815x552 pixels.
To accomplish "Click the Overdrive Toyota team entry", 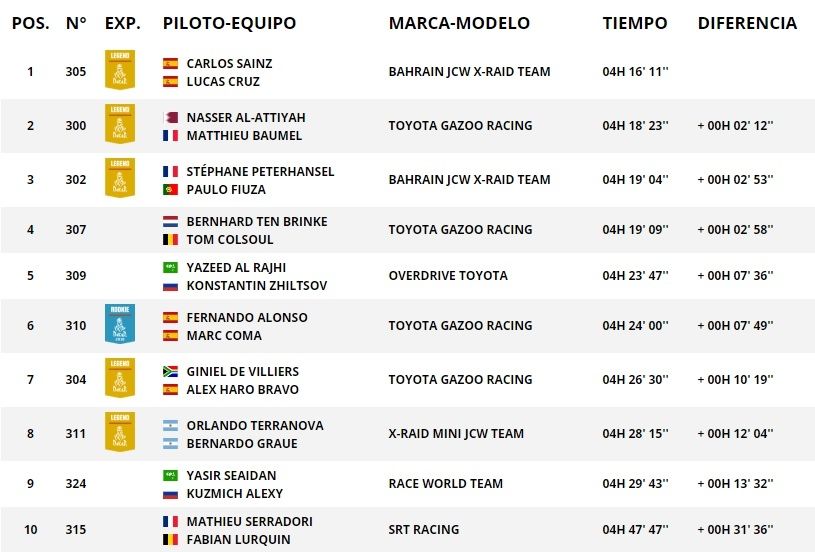I will coord(448,275).
